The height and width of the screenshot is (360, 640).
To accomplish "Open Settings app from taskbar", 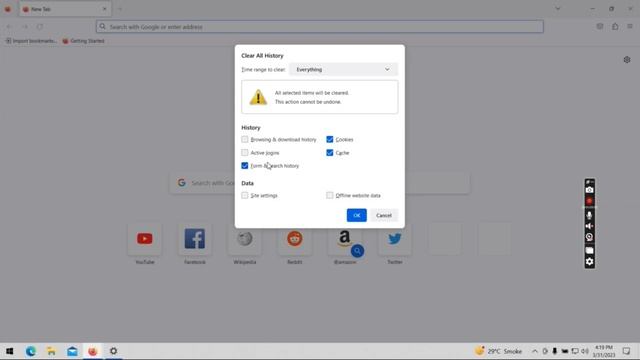I will 113,351.
